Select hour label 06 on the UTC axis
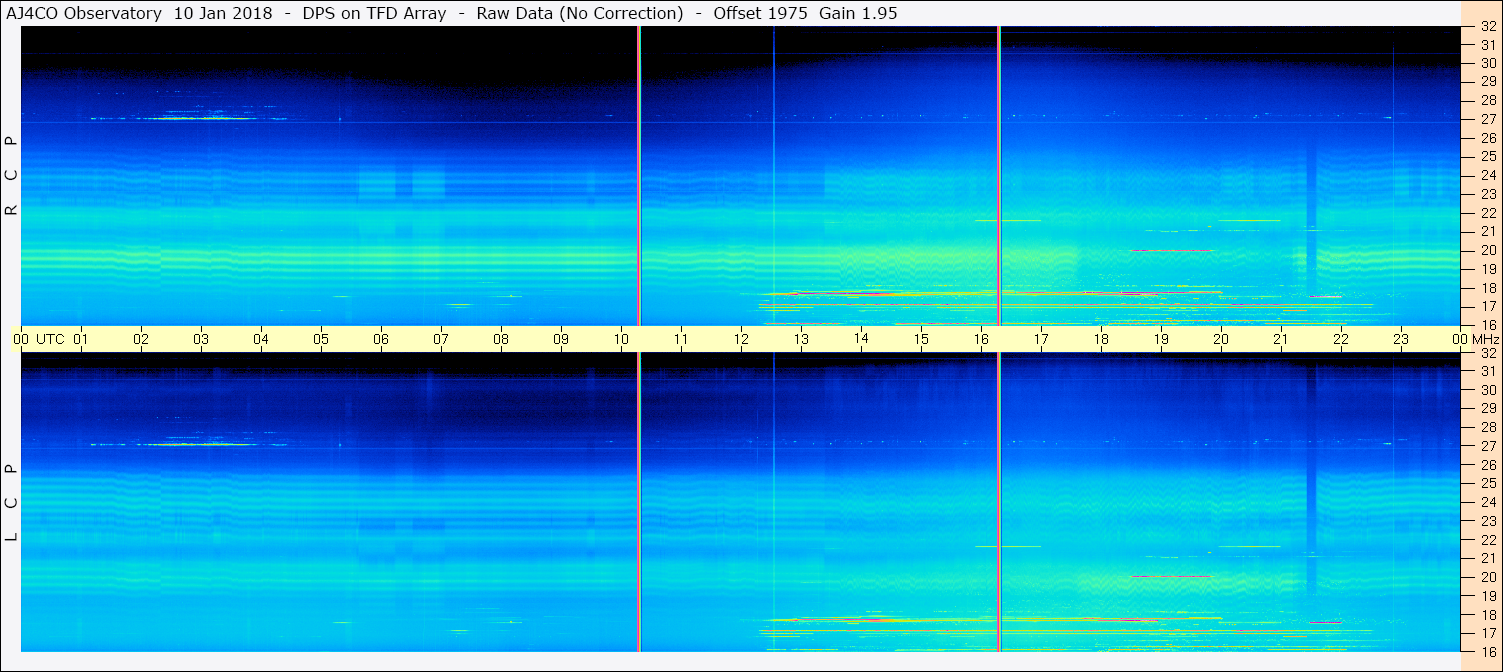 (381, 339)
